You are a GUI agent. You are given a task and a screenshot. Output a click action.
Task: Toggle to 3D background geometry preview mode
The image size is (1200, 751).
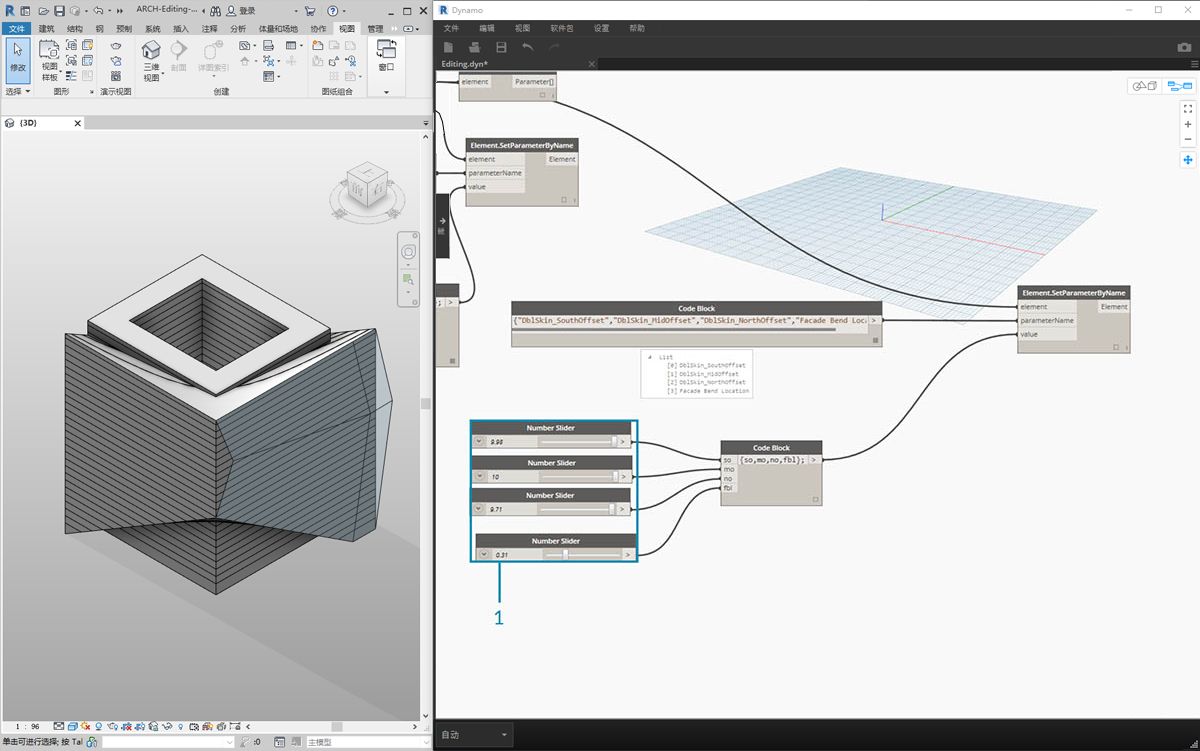point(1143,86)
